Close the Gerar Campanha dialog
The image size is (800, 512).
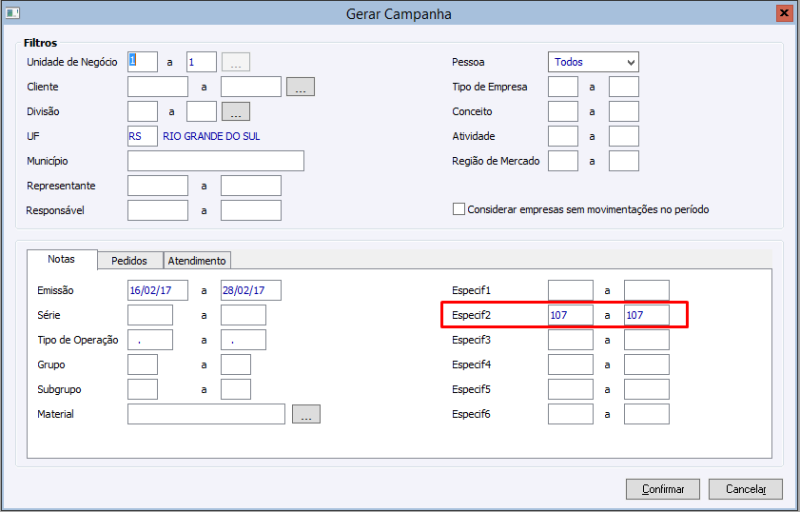(784, 13)
